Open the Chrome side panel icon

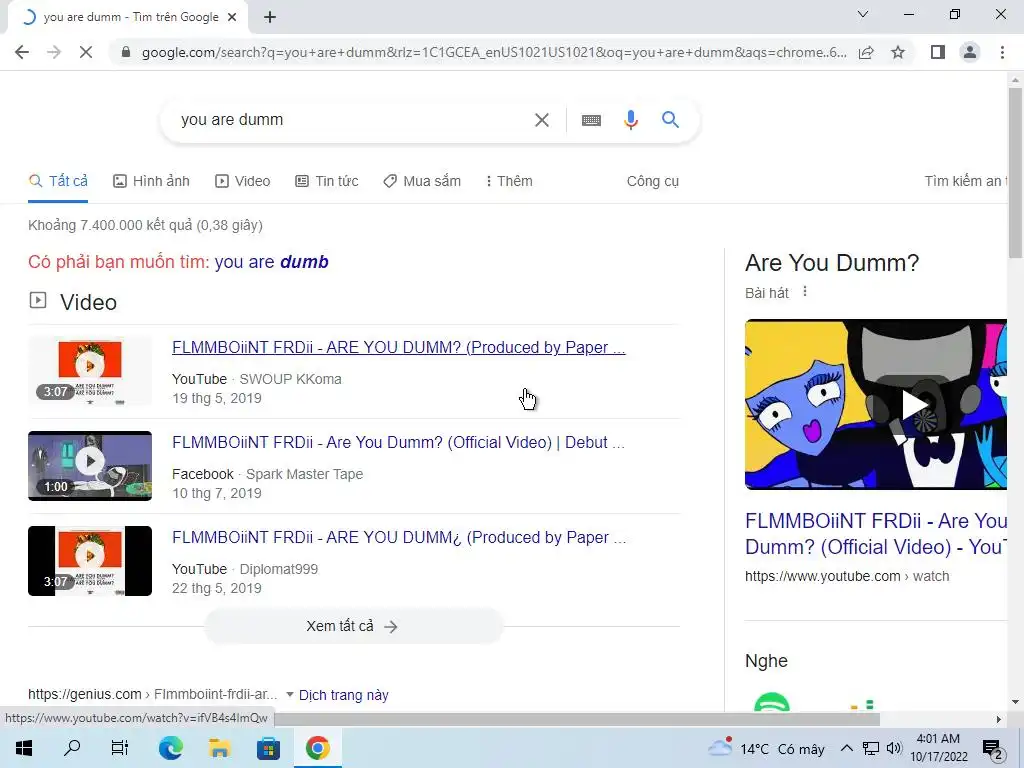938,52
